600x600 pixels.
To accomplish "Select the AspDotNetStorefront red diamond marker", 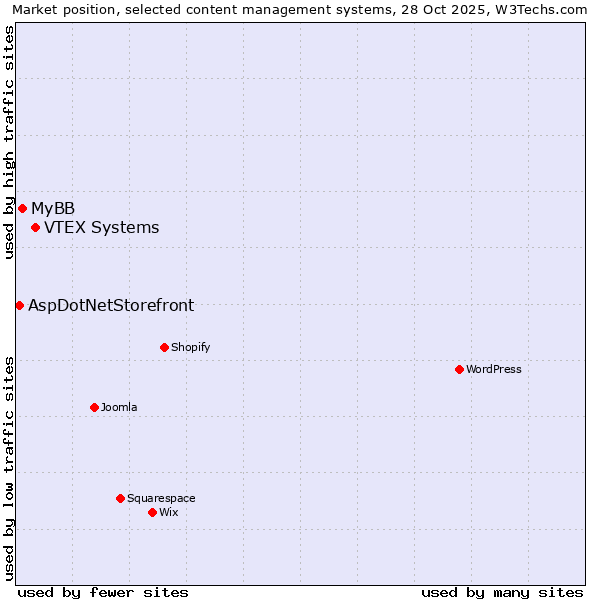I will pos(19,305).
